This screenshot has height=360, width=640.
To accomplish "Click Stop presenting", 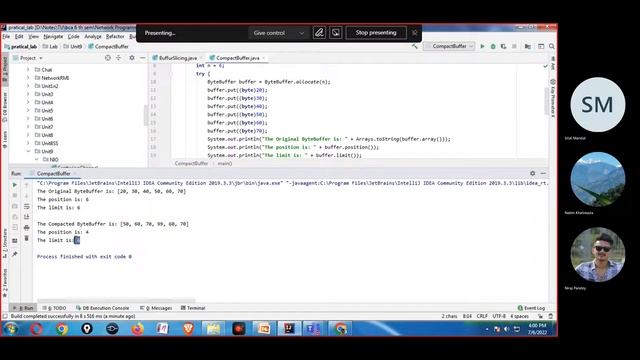I will point(376,33).
